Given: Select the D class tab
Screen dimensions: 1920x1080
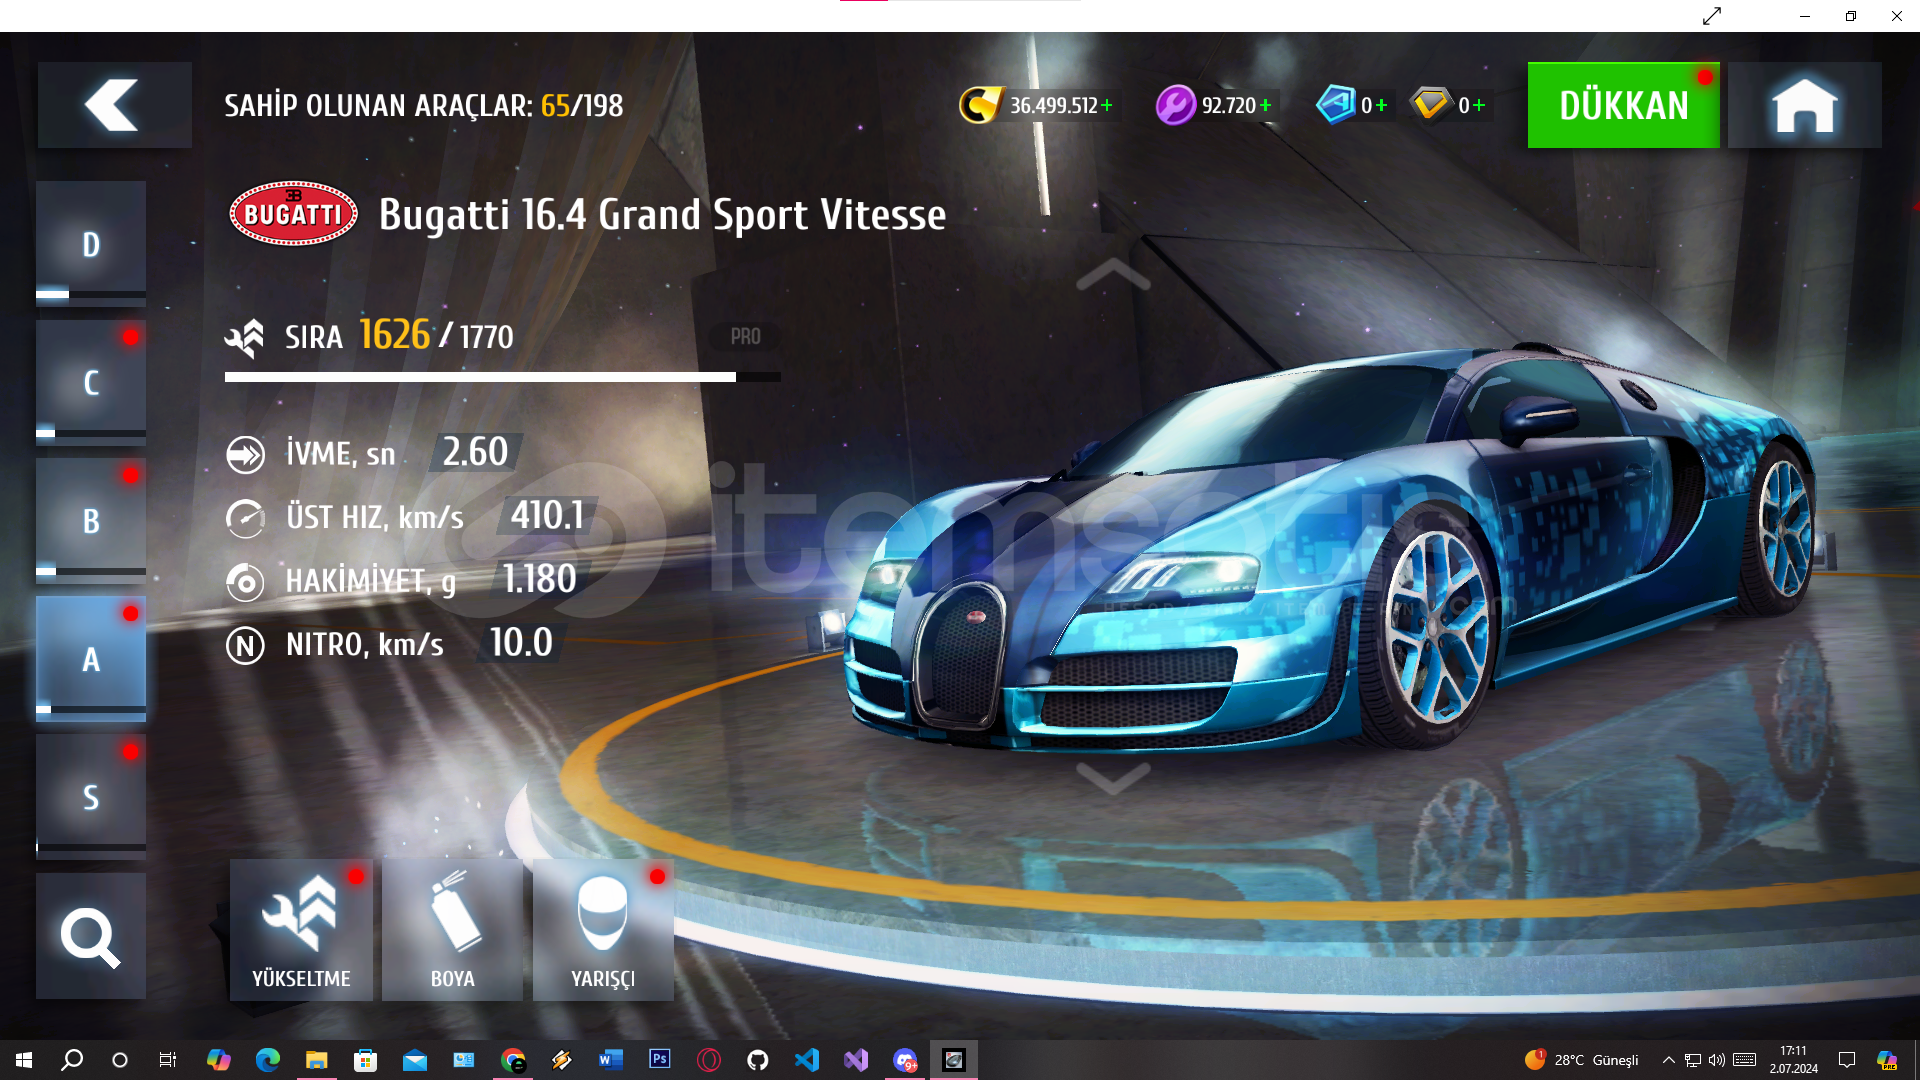Looking at the screenshot, I should [x=91, y=243].
